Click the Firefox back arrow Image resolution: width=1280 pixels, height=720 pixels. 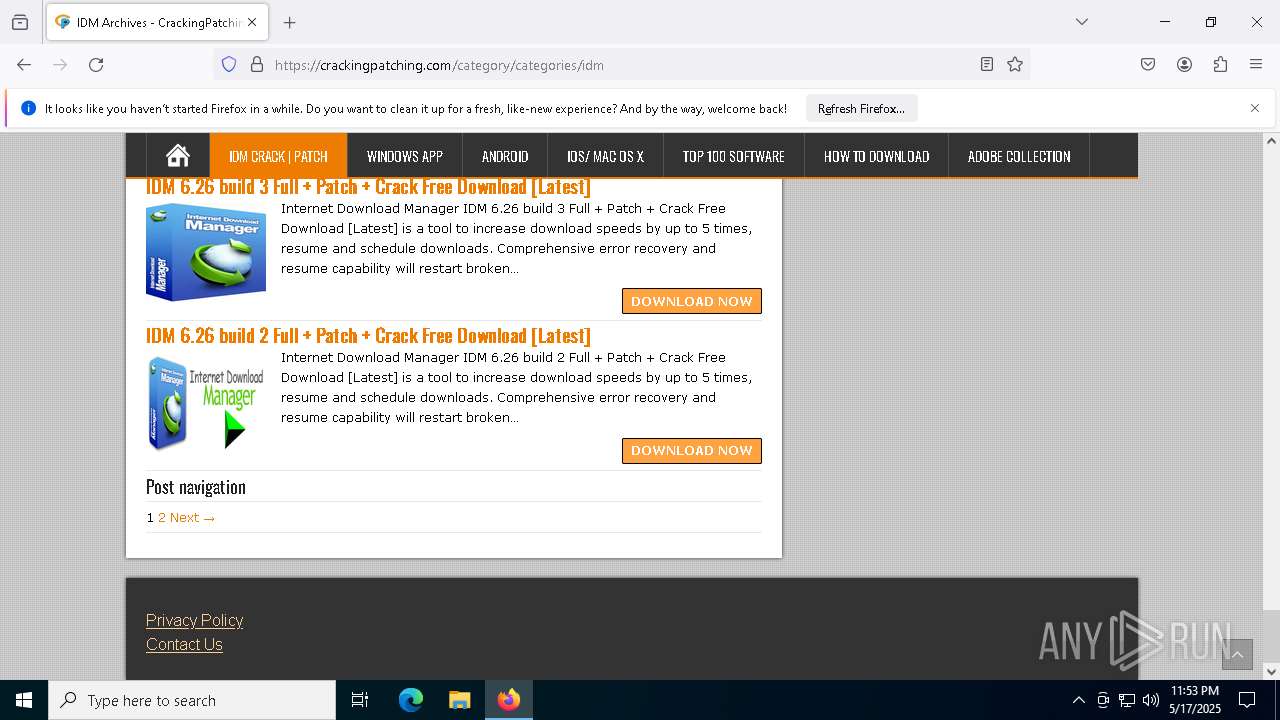[24, 65]
